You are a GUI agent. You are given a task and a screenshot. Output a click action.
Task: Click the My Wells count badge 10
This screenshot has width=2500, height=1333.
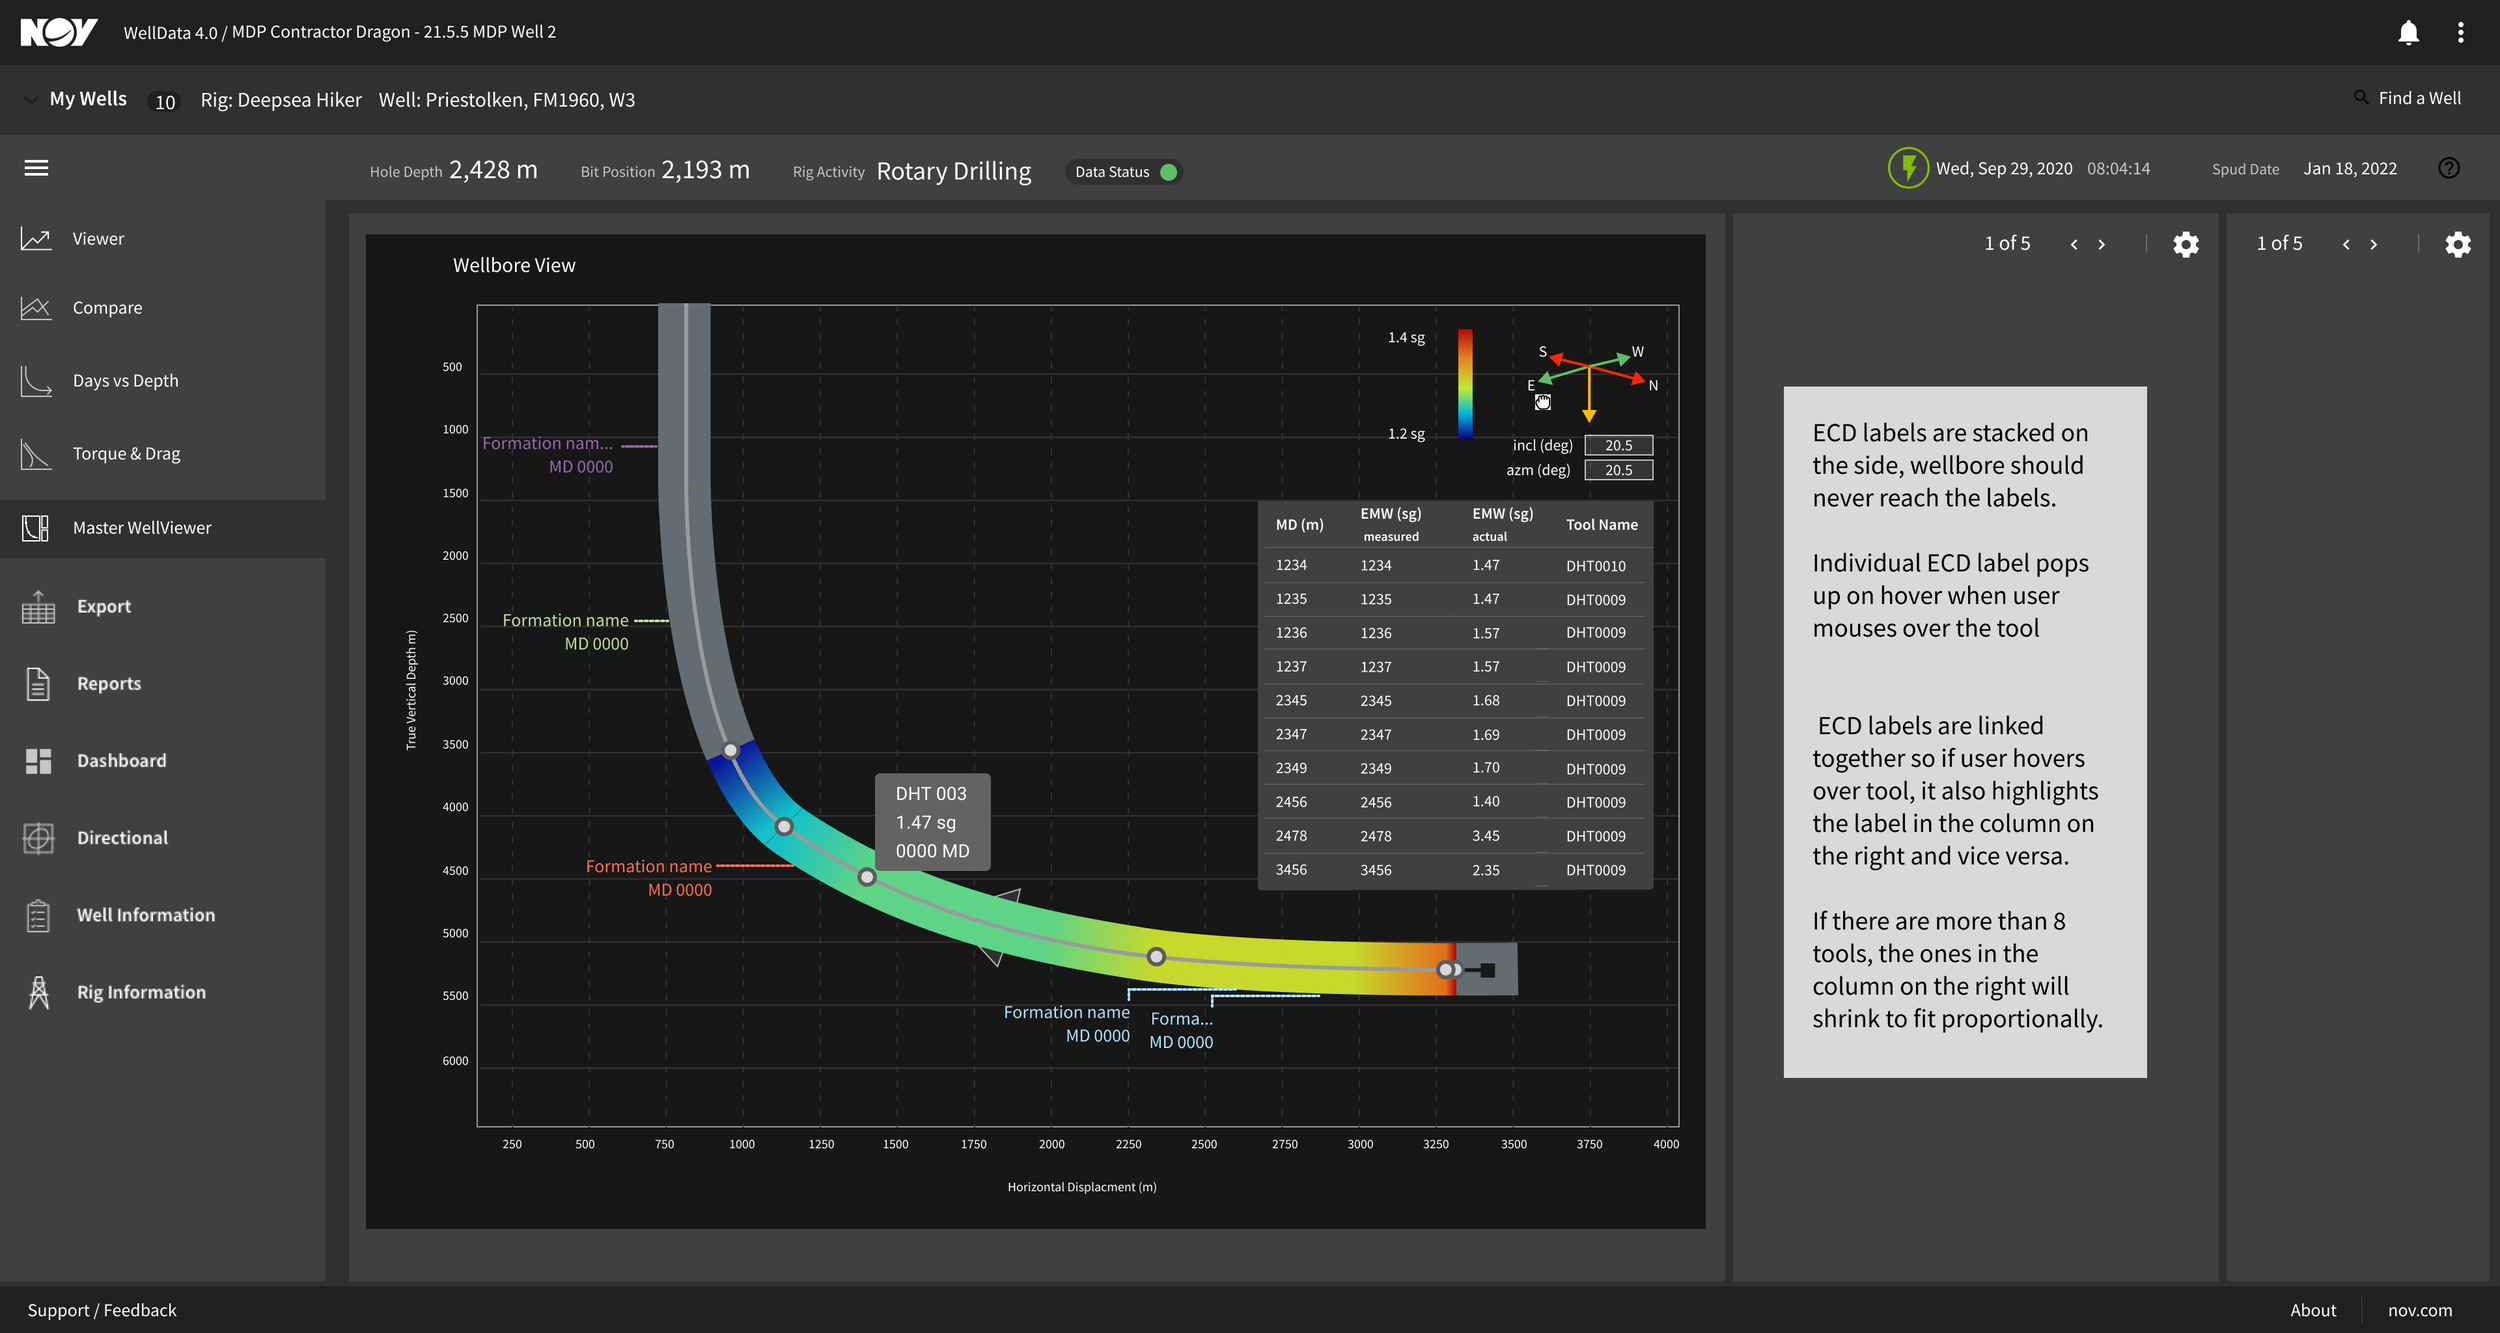point(165,101)
